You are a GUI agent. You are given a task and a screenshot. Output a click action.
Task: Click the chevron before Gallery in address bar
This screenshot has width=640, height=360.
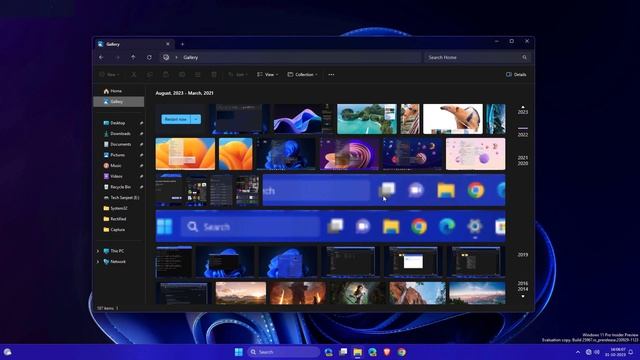pyautogui.click(x=176, y=58)
